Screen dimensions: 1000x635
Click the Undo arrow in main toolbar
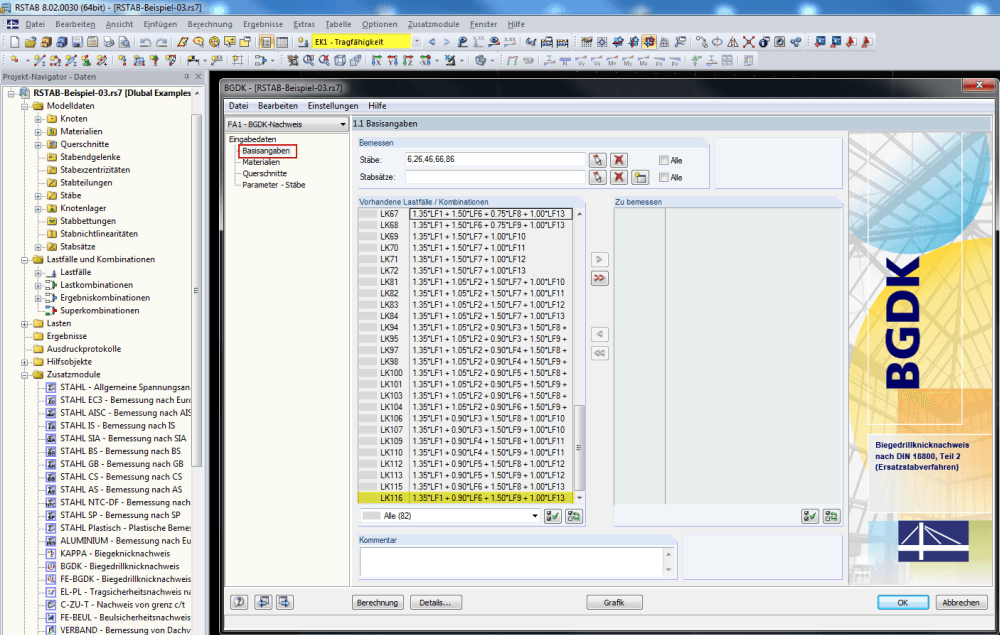pyautogui.click(x=145, y=42)
